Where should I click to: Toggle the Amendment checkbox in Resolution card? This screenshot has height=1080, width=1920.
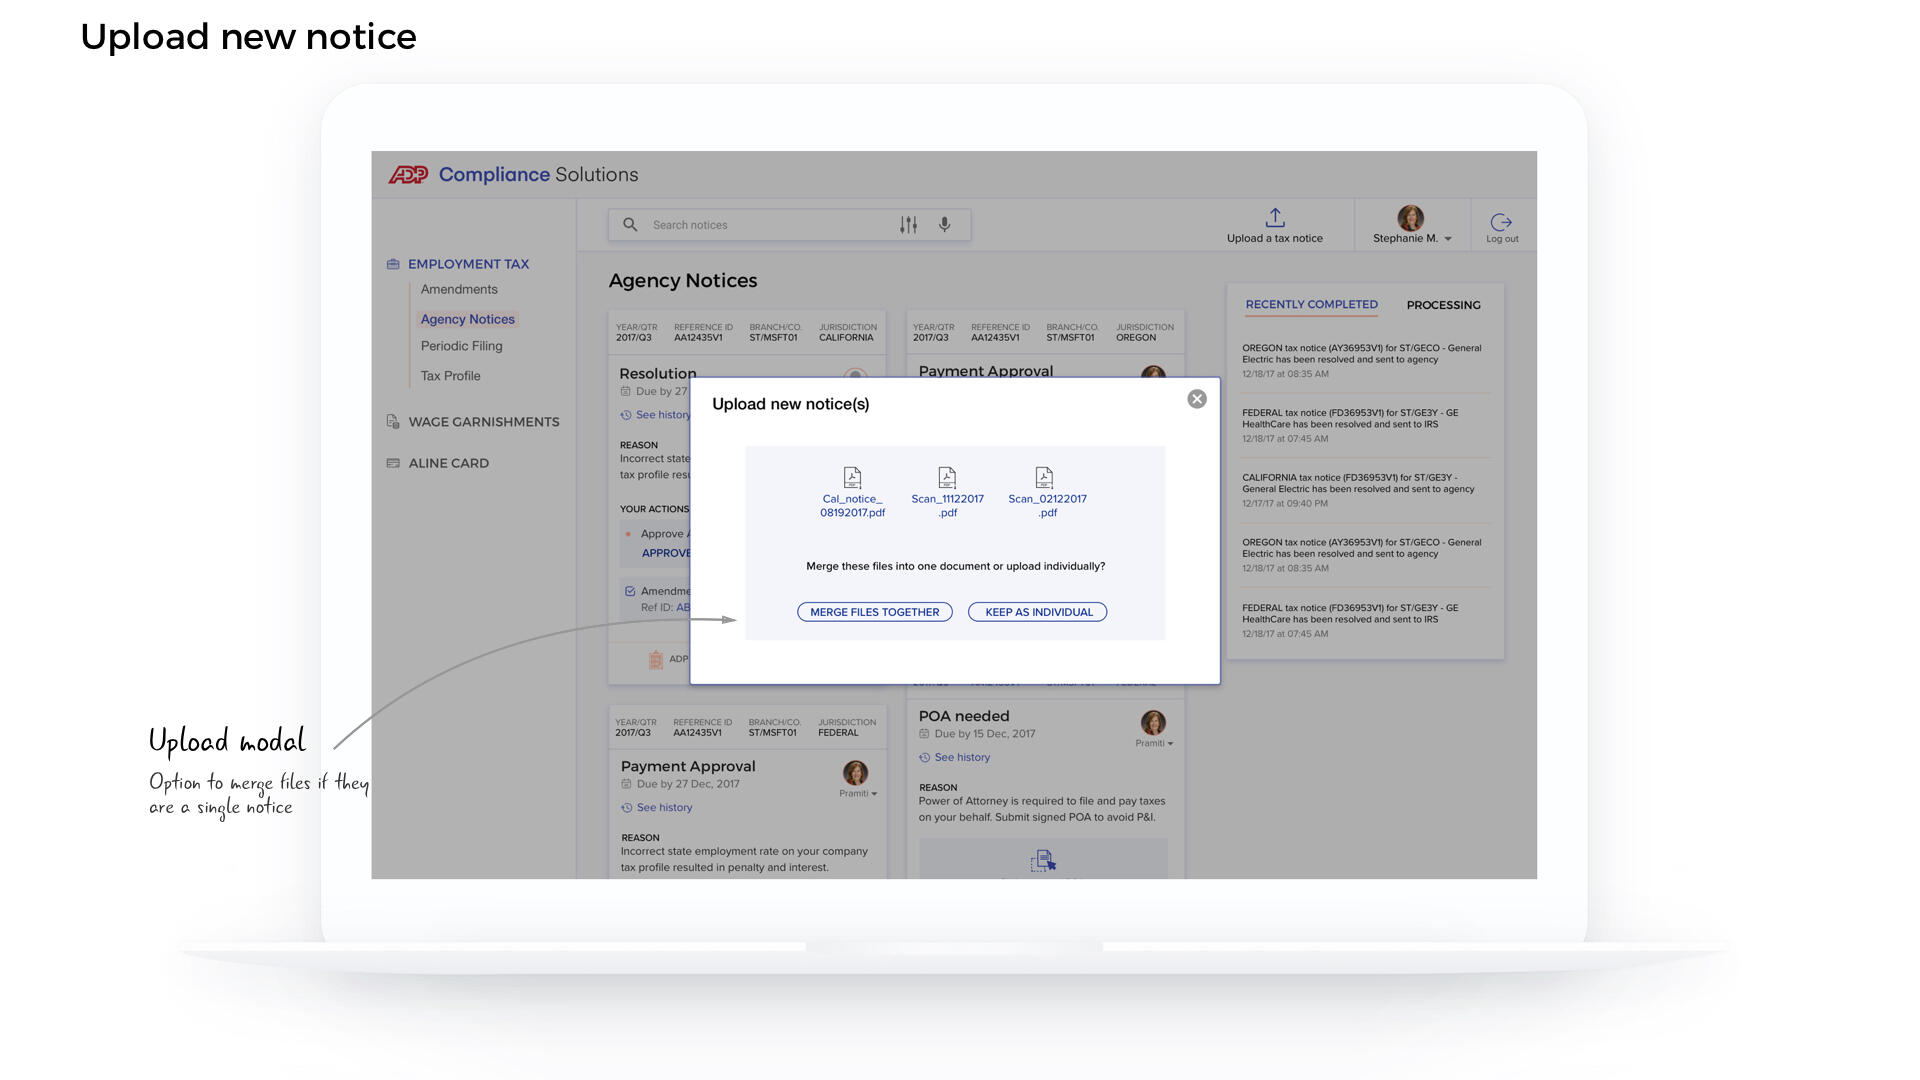[630, 591]
